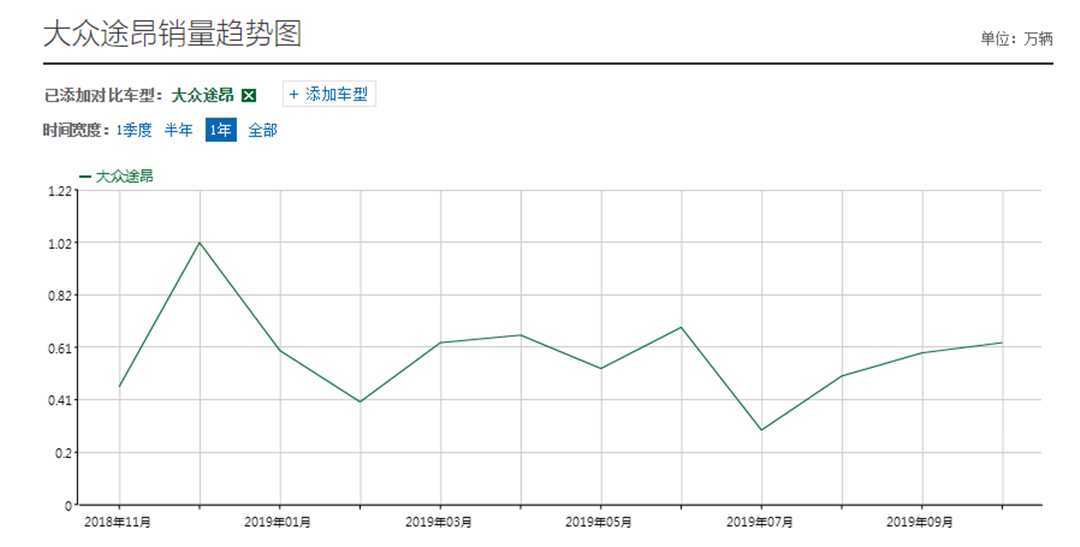Viewport: 1080px width, 547px height.
Task: Click the peak data point at 1.02
Action: coord(200,242)
